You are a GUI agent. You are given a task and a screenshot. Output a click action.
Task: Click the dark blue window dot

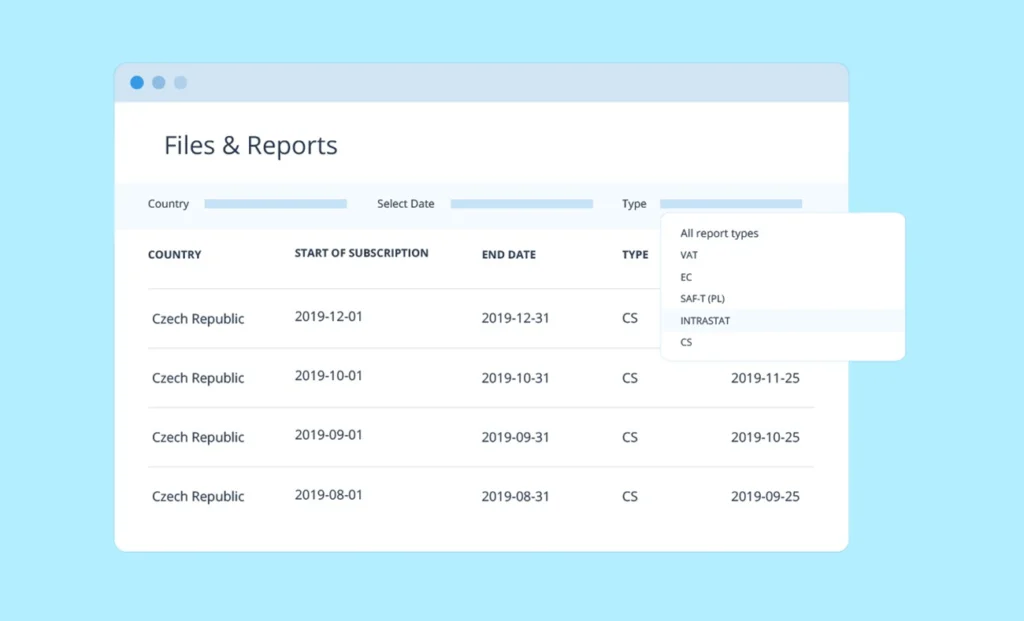[137, 83]
